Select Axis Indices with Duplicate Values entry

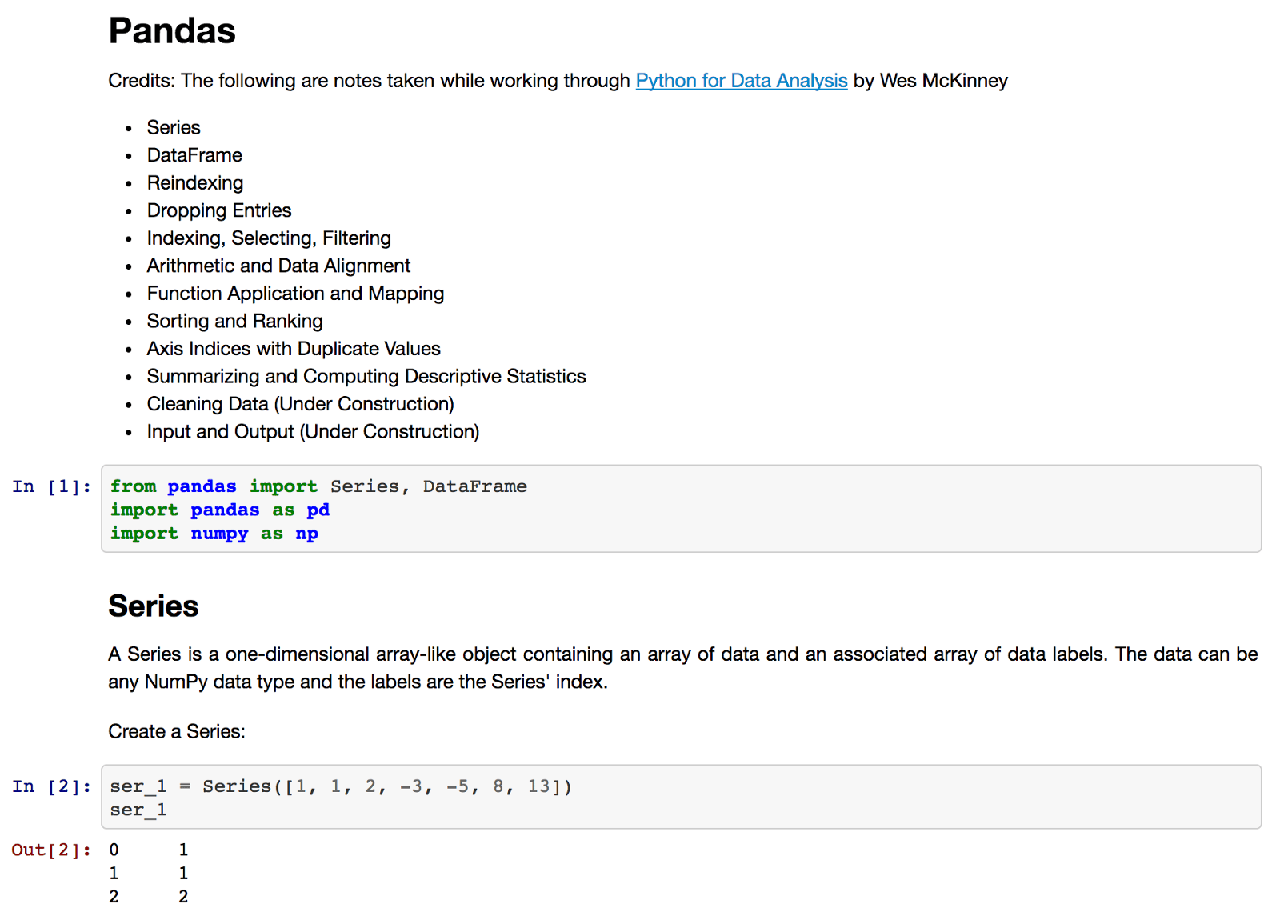293,349
